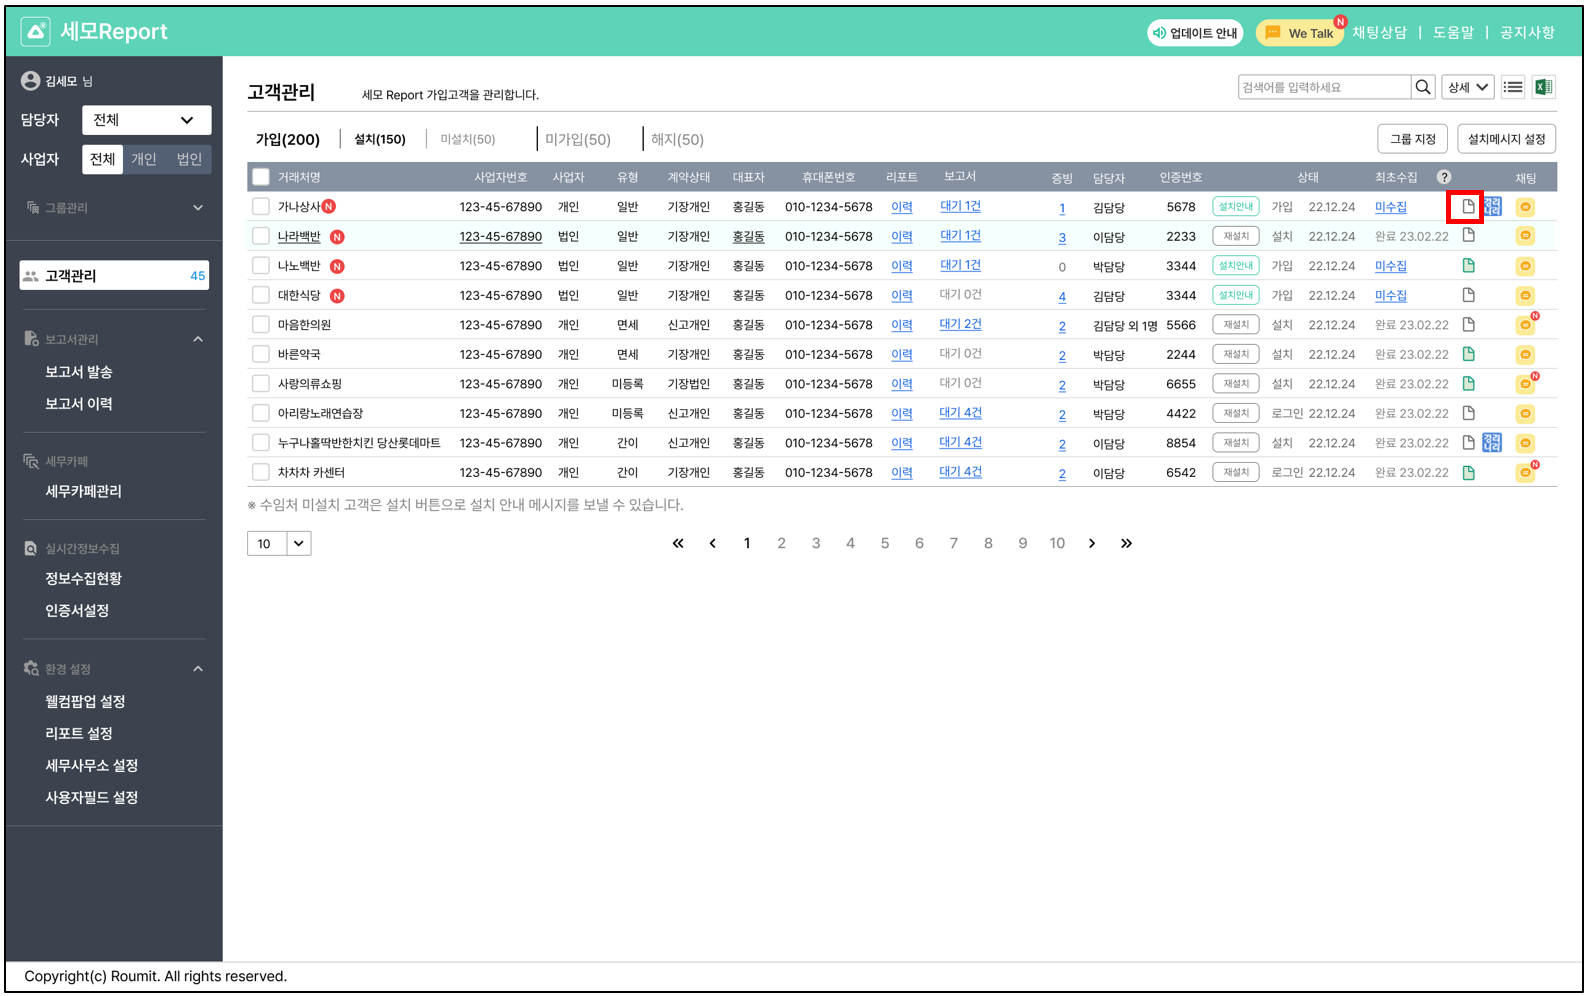Check the 가나상사 row checkbox
This screenshot has width=1587, height=996.
coord(261,207)
